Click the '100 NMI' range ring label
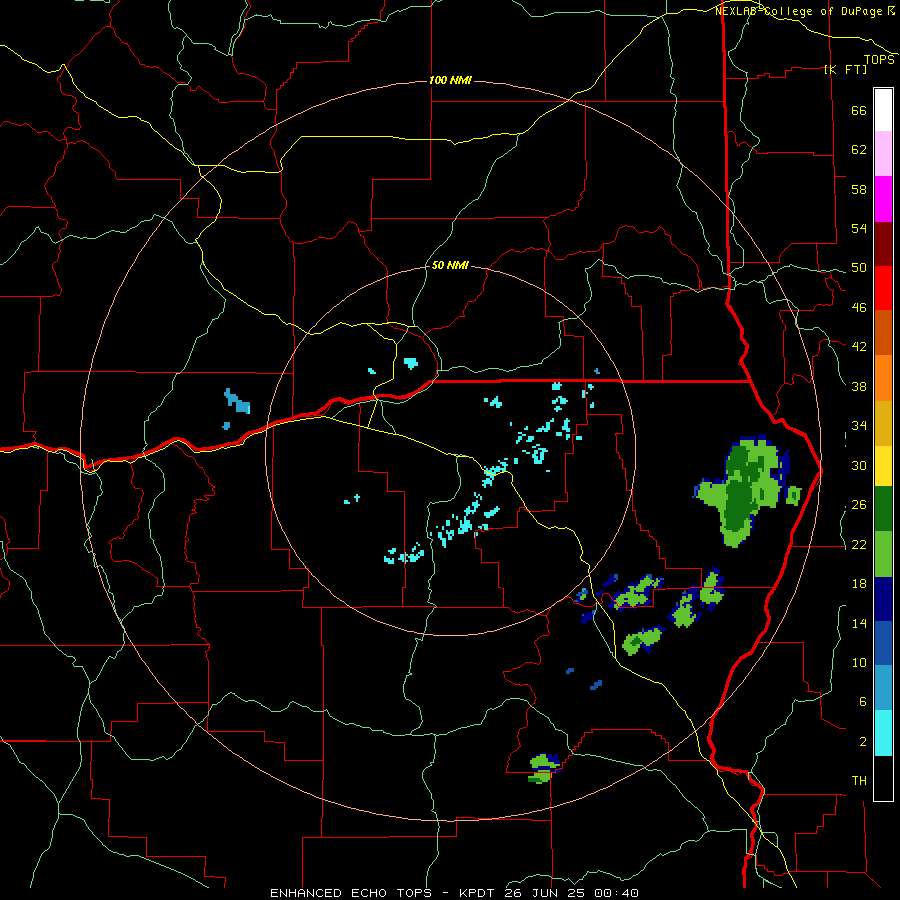900x900 pixels. click(x=450, y=80)
